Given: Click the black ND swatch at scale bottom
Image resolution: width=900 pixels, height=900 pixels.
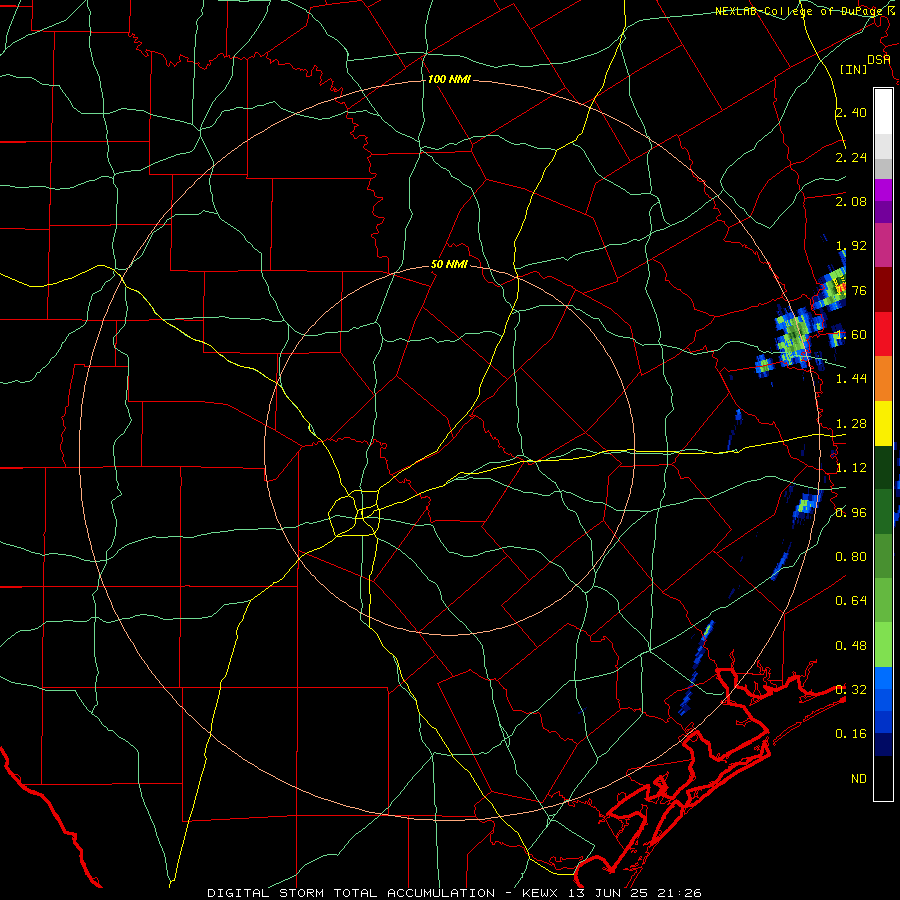Looking at the screenshot, I should tap(883, 778).
